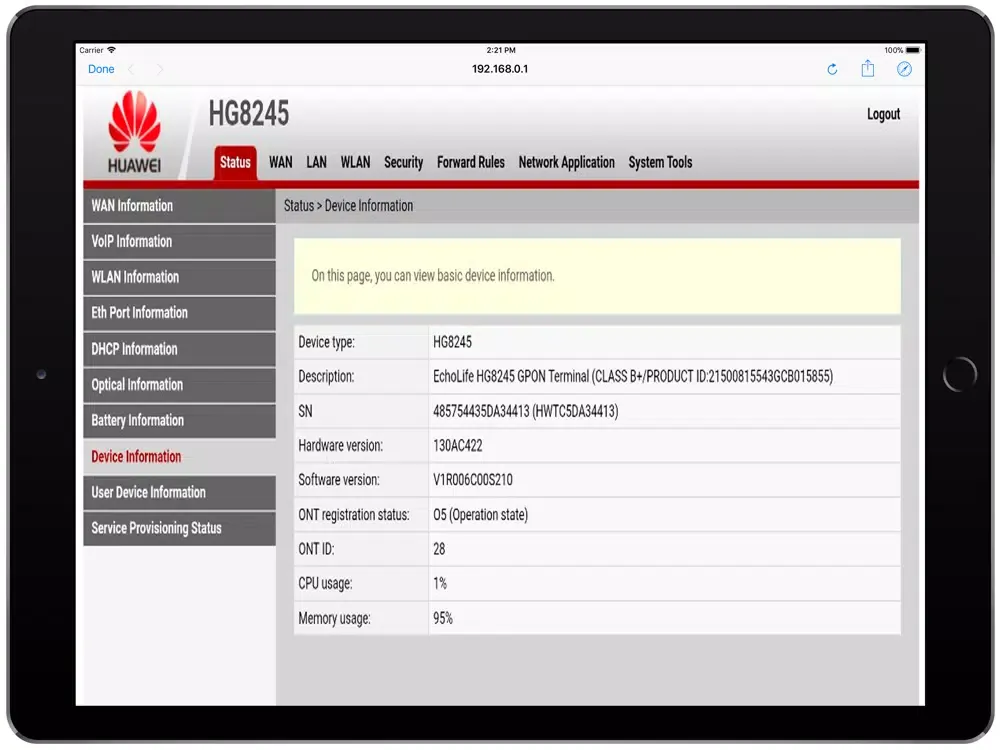This screenshot has height=750, width=1000.
Task: Select Device Information in sidebar
Action: [x=179, y=457]
